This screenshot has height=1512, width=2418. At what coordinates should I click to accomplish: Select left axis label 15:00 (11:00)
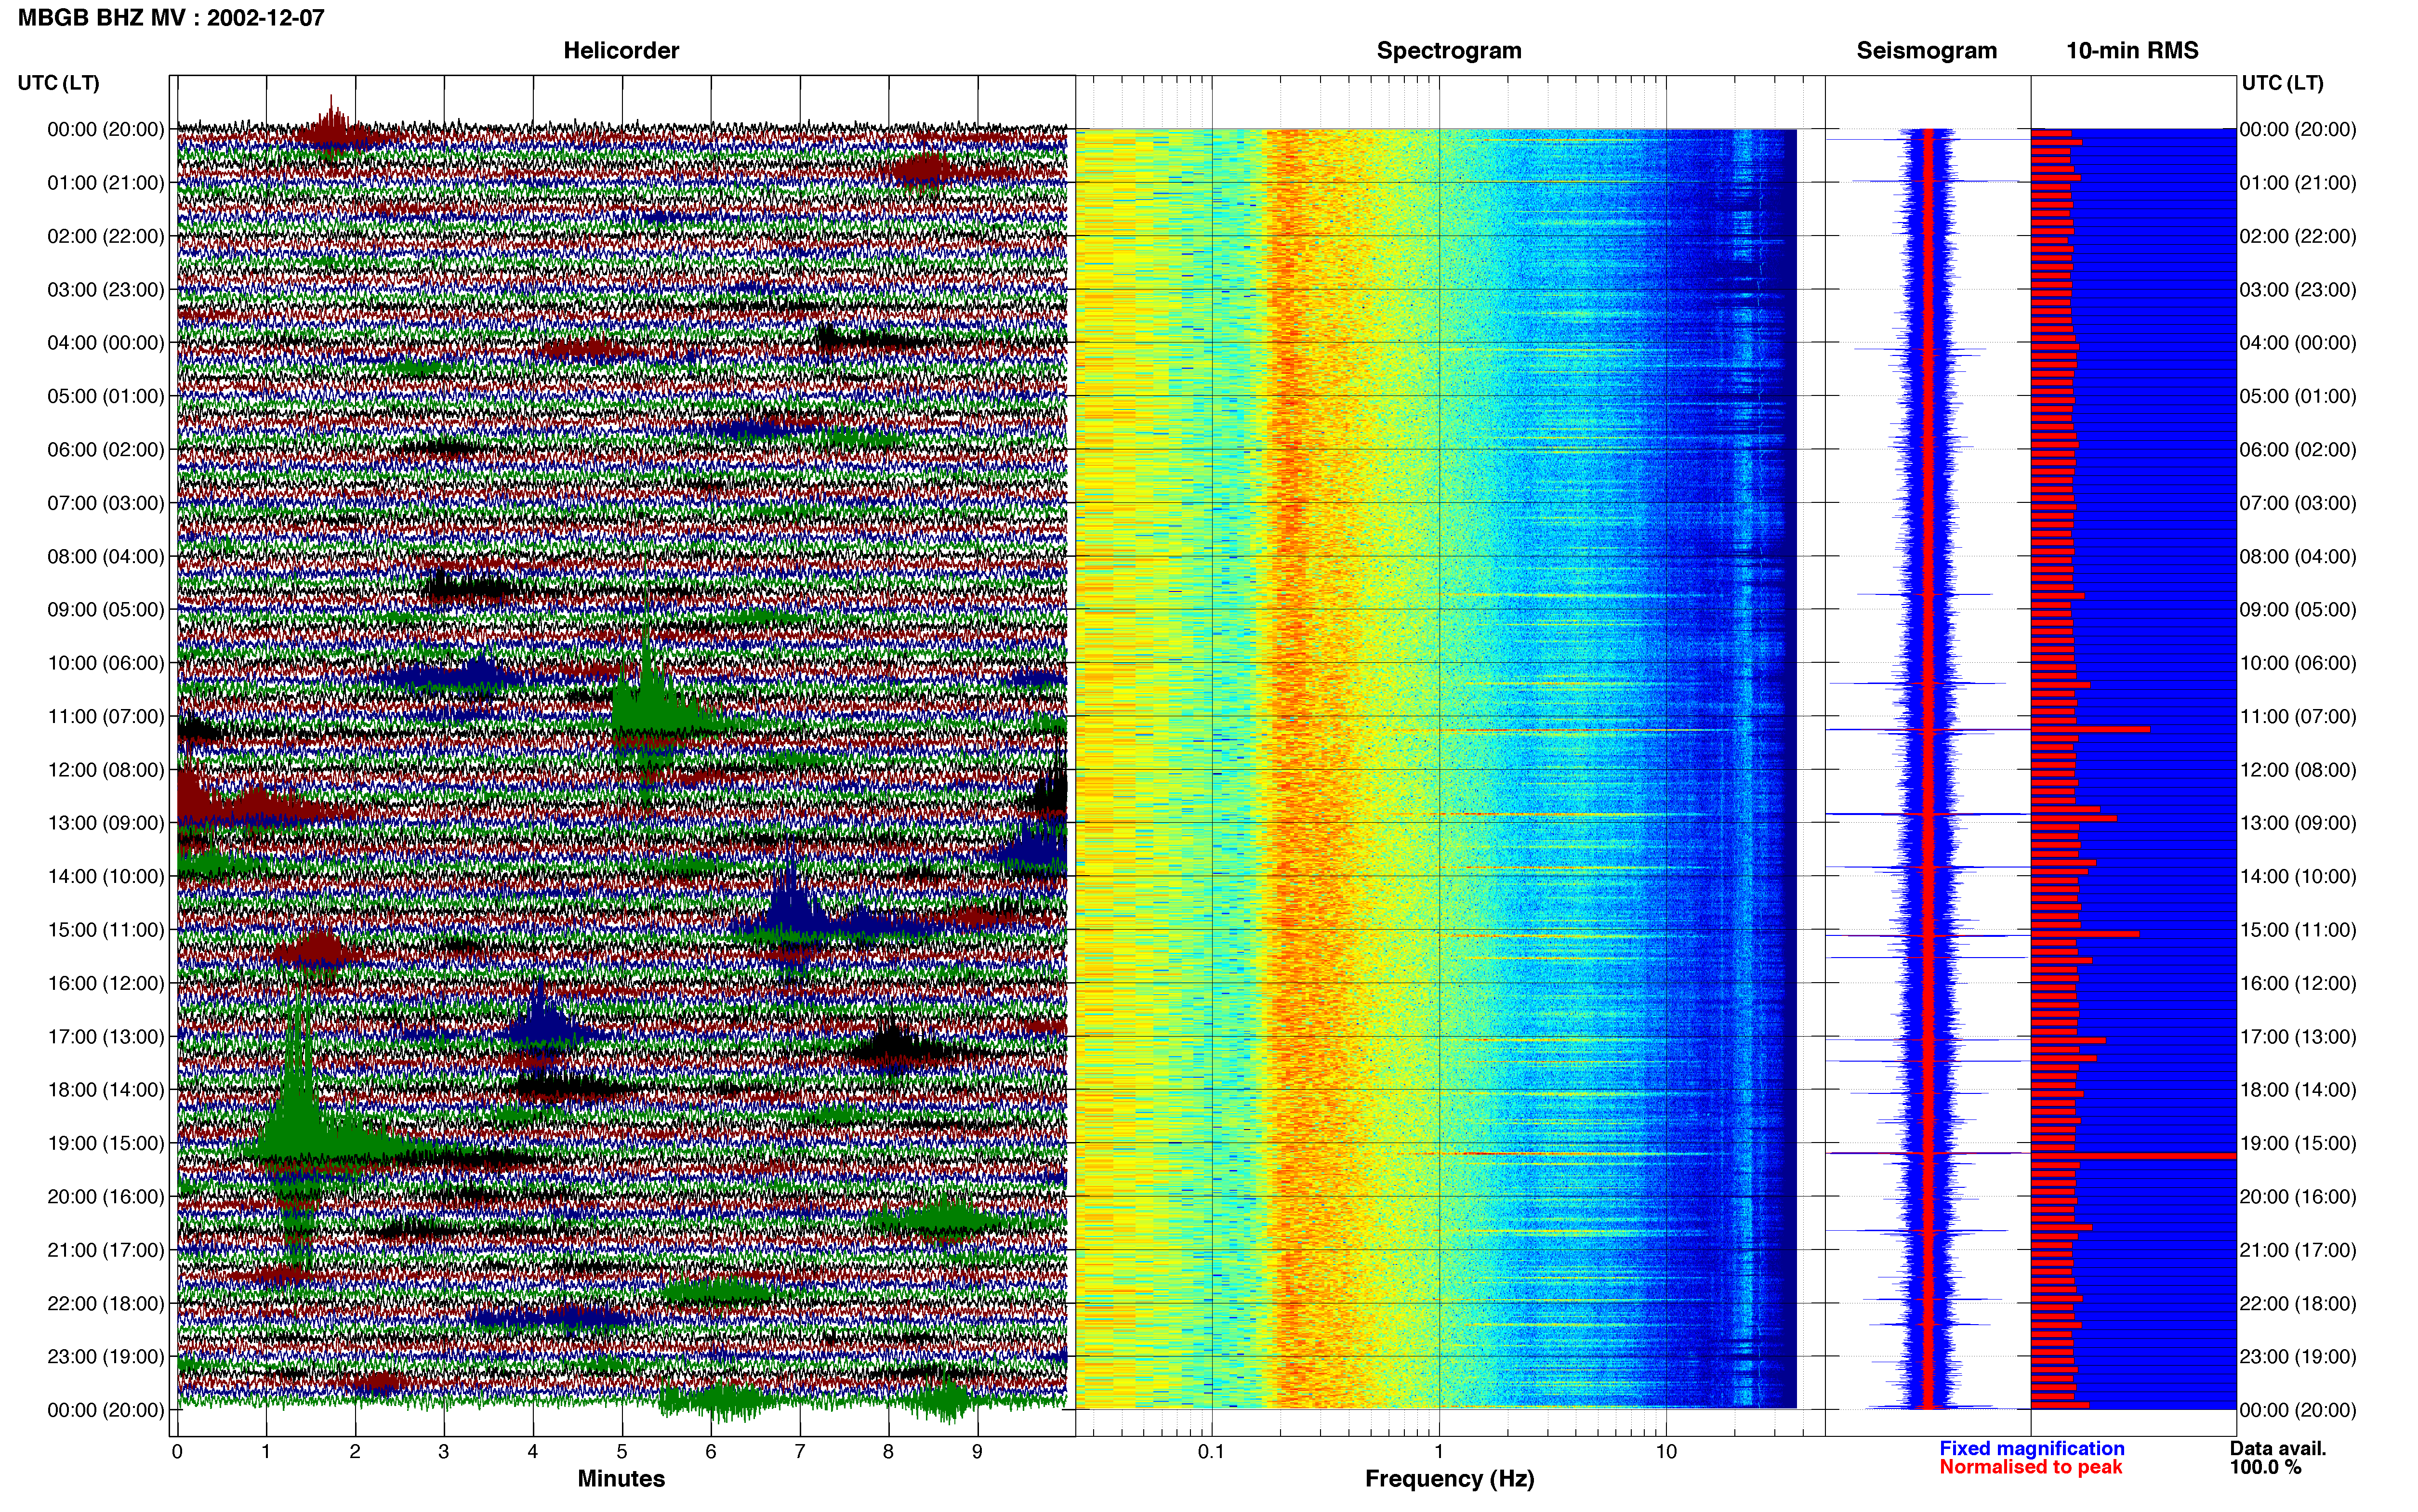click(106, 930)
